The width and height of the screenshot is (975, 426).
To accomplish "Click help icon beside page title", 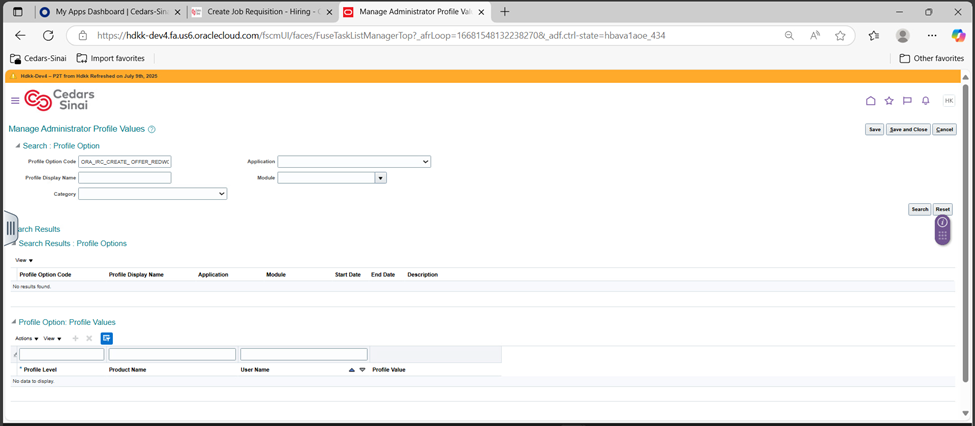I will 152,129.
